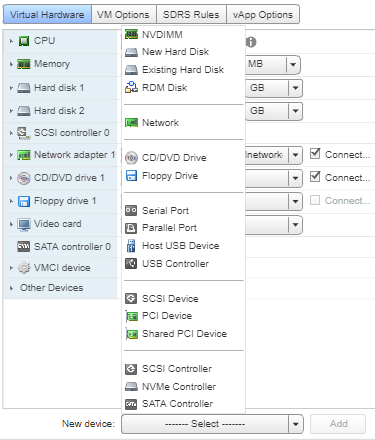This screenshot has width=375, height=440.
Task: Choose NVMe Controller from the device list
Action: pyautogui.click(x=179, y=386)
